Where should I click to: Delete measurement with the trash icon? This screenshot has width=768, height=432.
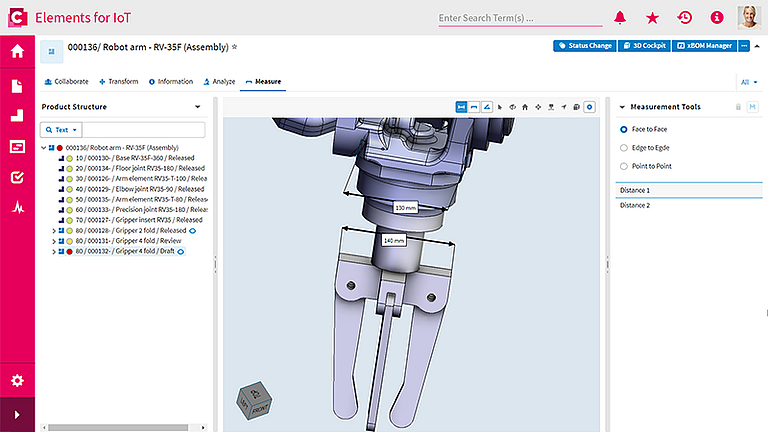click(738, 107)
